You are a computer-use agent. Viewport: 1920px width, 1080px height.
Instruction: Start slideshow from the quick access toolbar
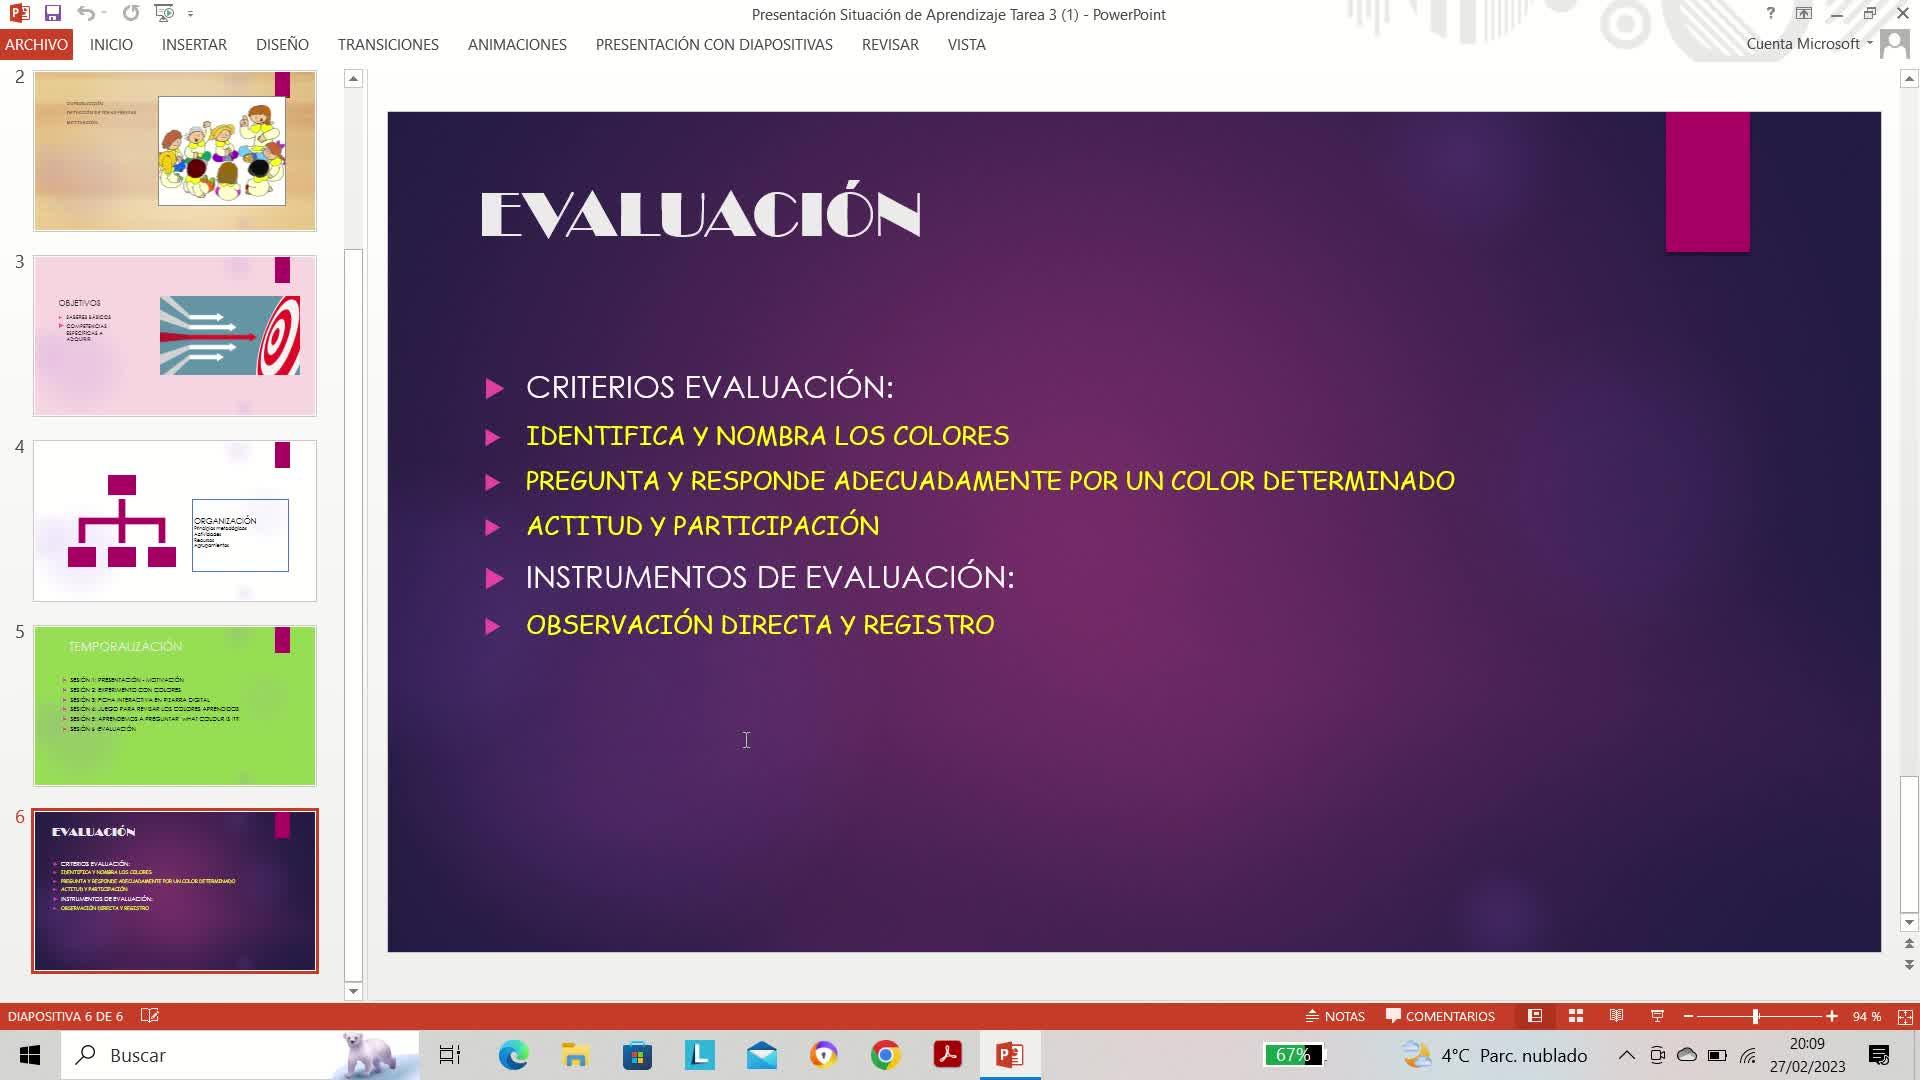tap(164, 14)
